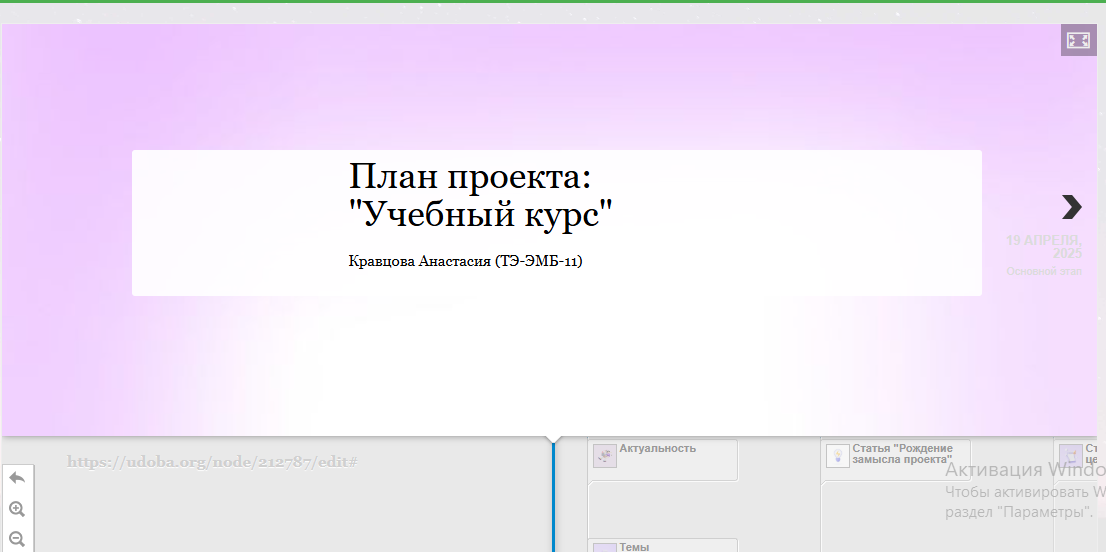Click the title План проекта: "Учебный курс"
Screen dimensions: 1106x552
[x=481, y=195]
